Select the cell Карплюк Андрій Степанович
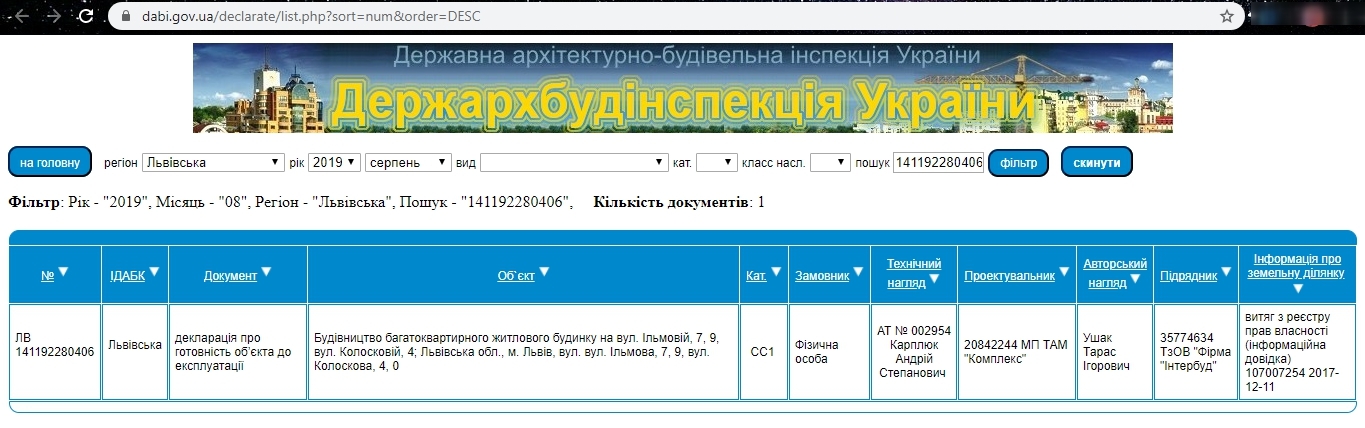This screenshot has height=428, width=1365. [913, 351]
